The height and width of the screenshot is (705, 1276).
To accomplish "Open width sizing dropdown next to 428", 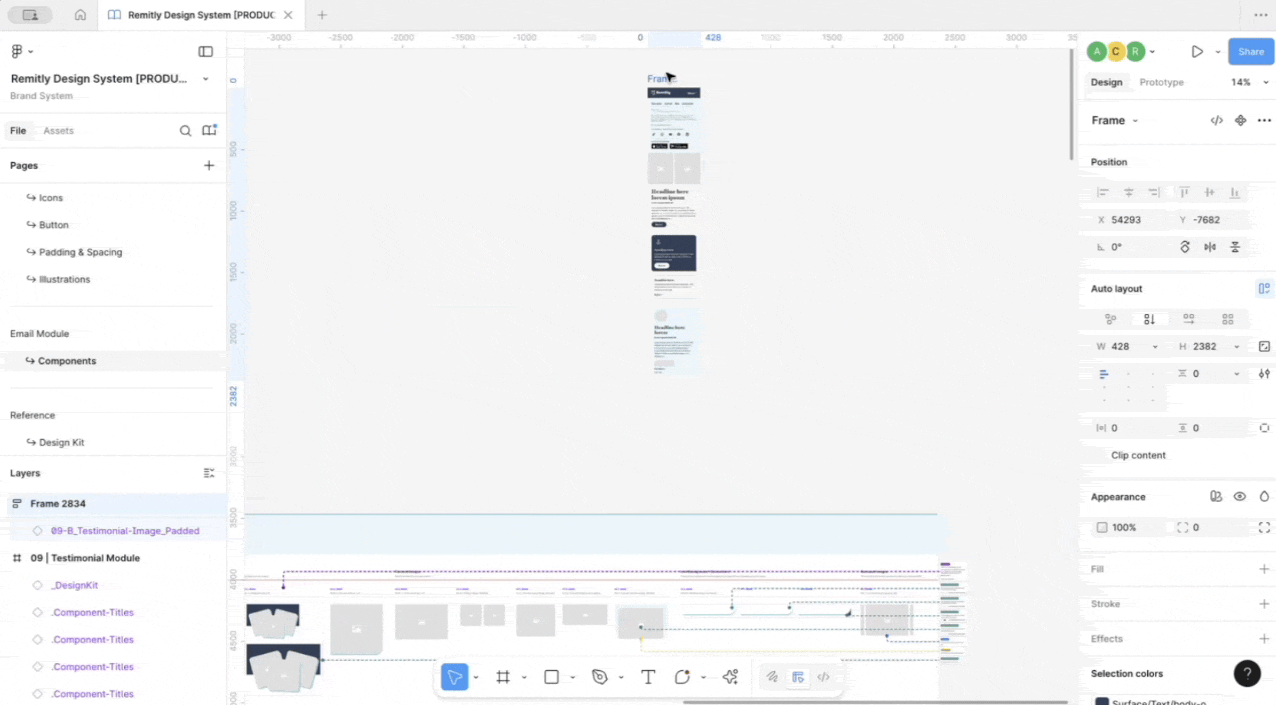I will click(x=1155, y=347).
